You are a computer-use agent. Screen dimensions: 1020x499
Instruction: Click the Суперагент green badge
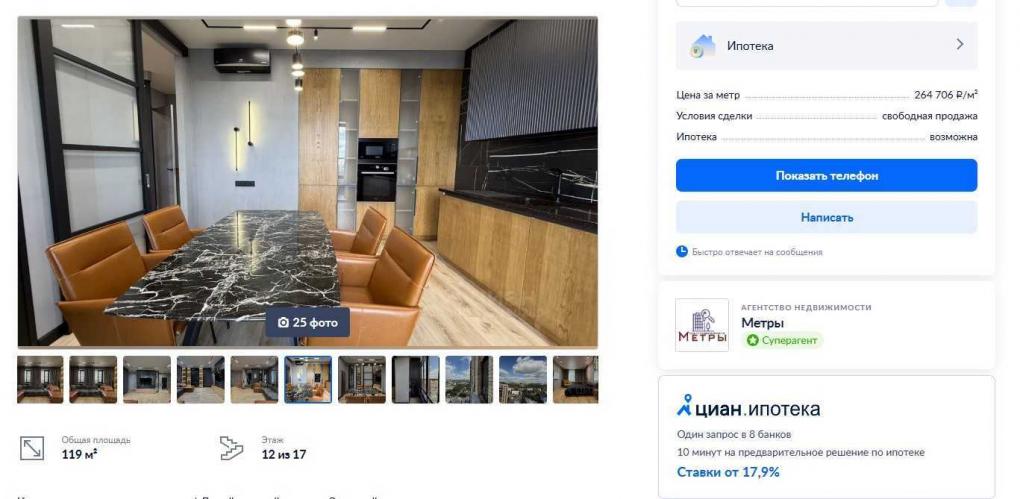tap(783, 340)
